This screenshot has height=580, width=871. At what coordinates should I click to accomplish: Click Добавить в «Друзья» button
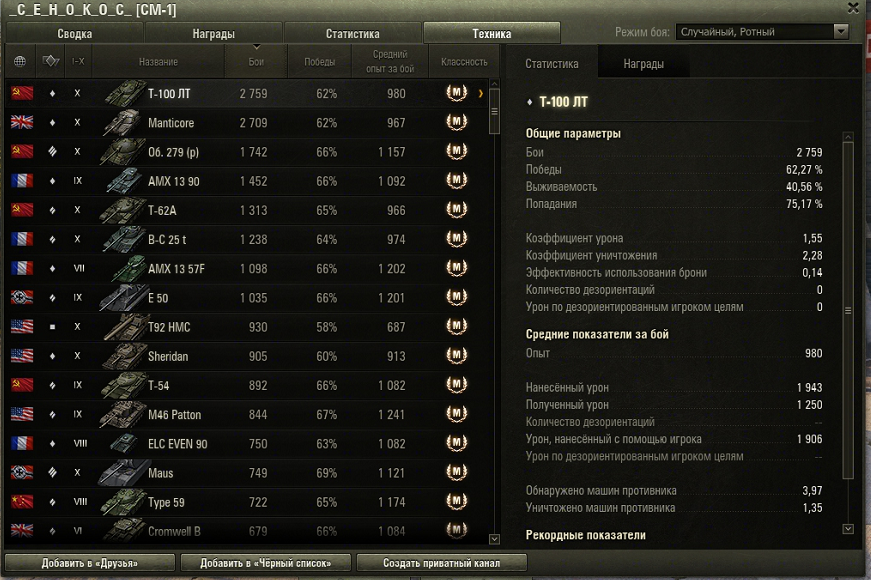tap(89, 563)
